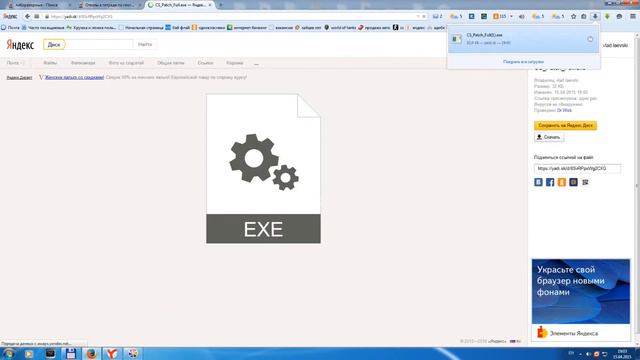Show QR code icon for file link

point(585,182)
